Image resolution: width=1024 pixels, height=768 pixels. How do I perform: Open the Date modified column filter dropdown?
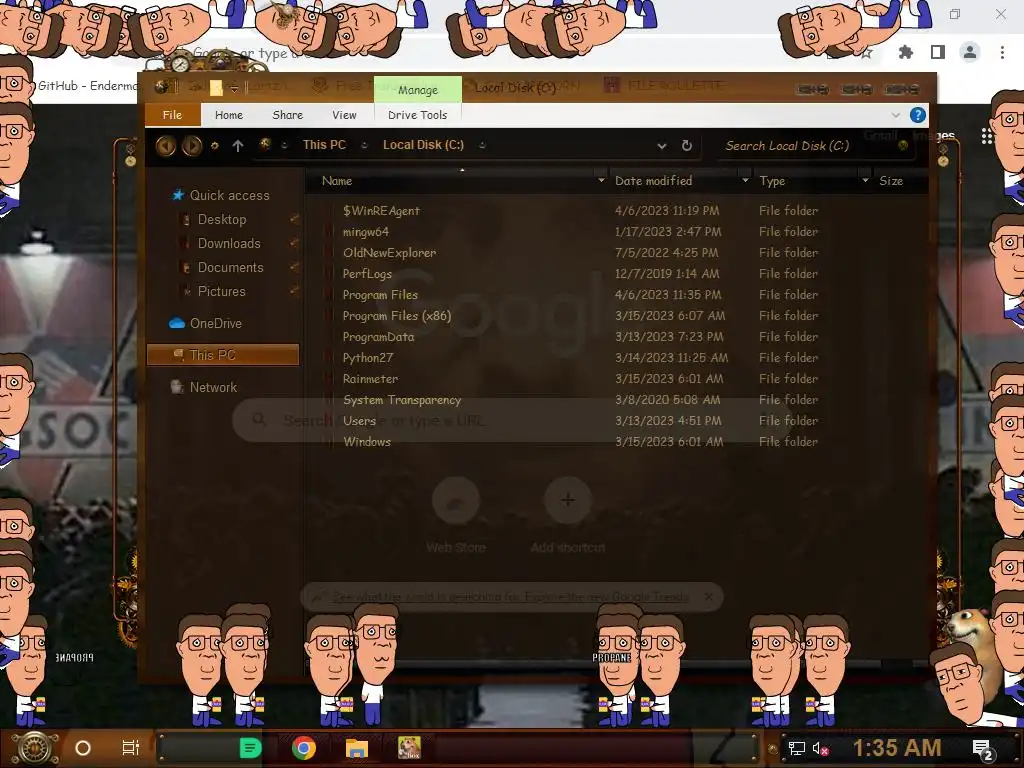point(745,180)
